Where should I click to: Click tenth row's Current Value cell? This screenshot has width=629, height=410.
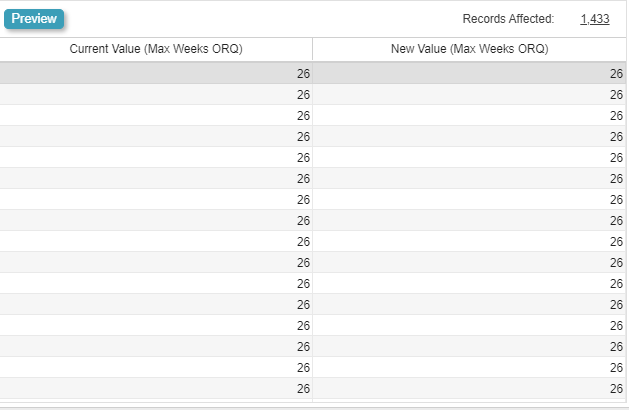[156, 262]
